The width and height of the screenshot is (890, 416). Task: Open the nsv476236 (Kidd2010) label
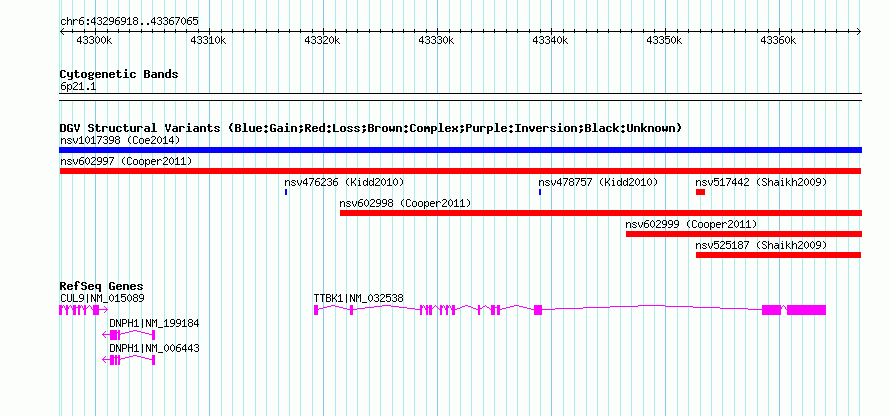[344, 182]
